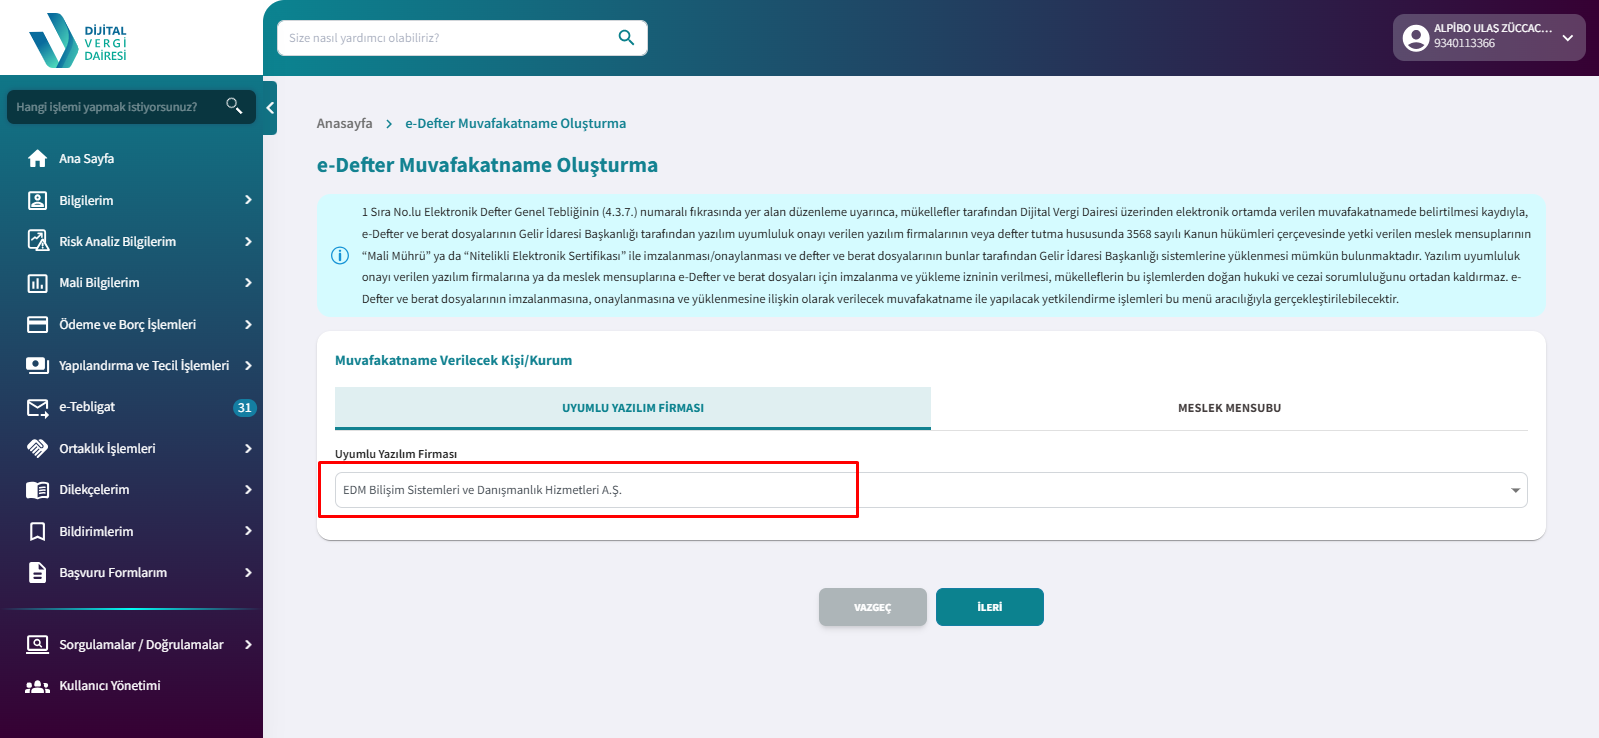Click the Dilekçelerim book icon
The height and width of the screenshot is (738, 1599).
(38, 490)
